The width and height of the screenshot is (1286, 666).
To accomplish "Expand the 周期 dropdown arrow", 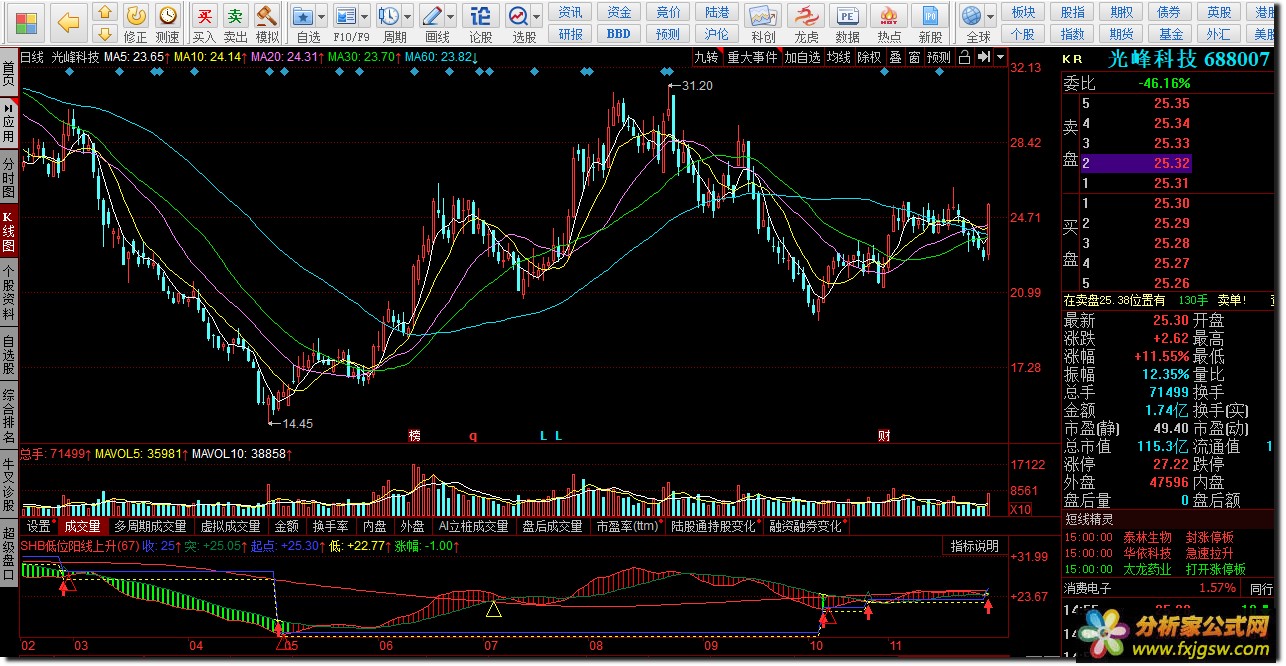I will click(x=408, y=17).
